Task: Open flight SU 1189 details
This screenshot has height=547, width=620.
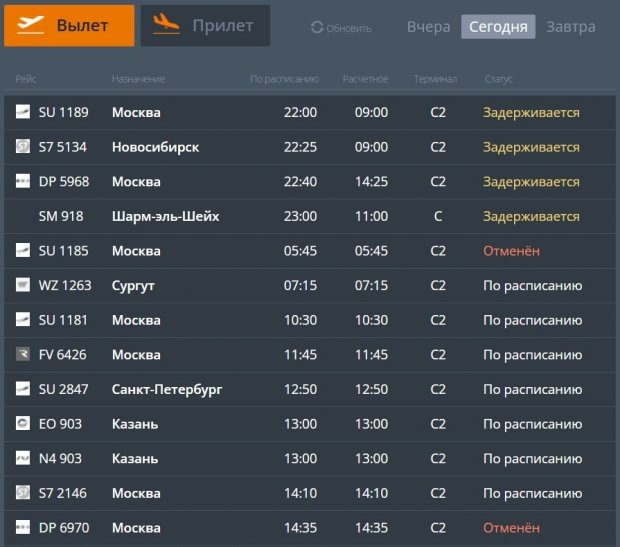Action: coord(310,112)
